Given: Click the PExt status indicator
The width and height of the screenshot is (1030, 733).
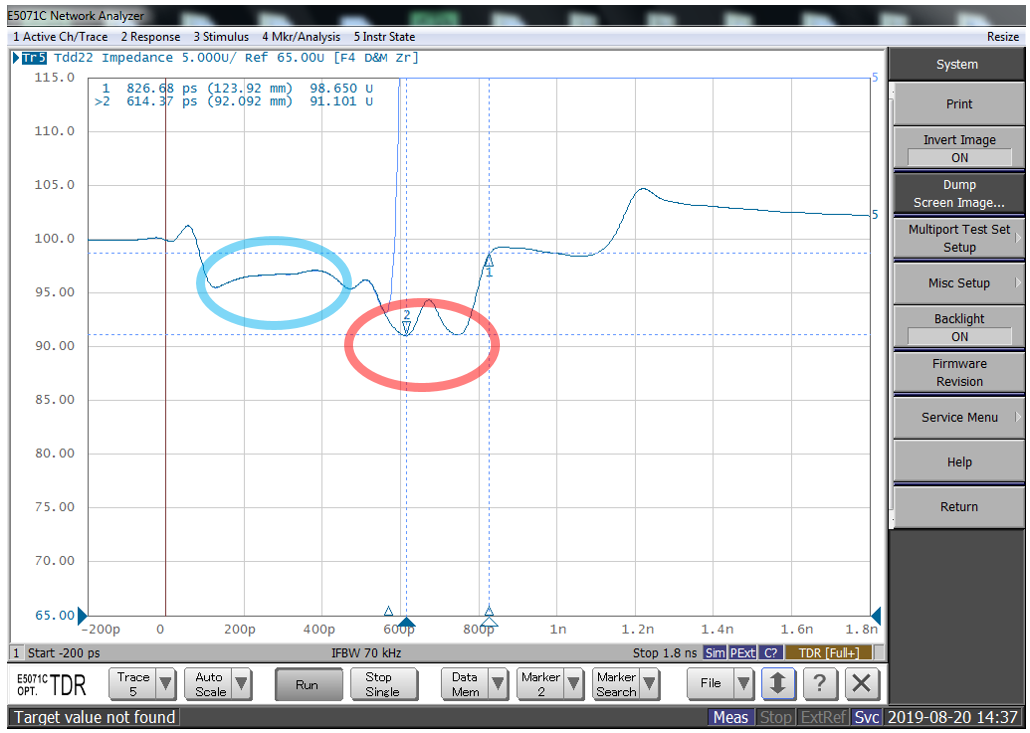Looking at the screenshot, I should (742, 653).
